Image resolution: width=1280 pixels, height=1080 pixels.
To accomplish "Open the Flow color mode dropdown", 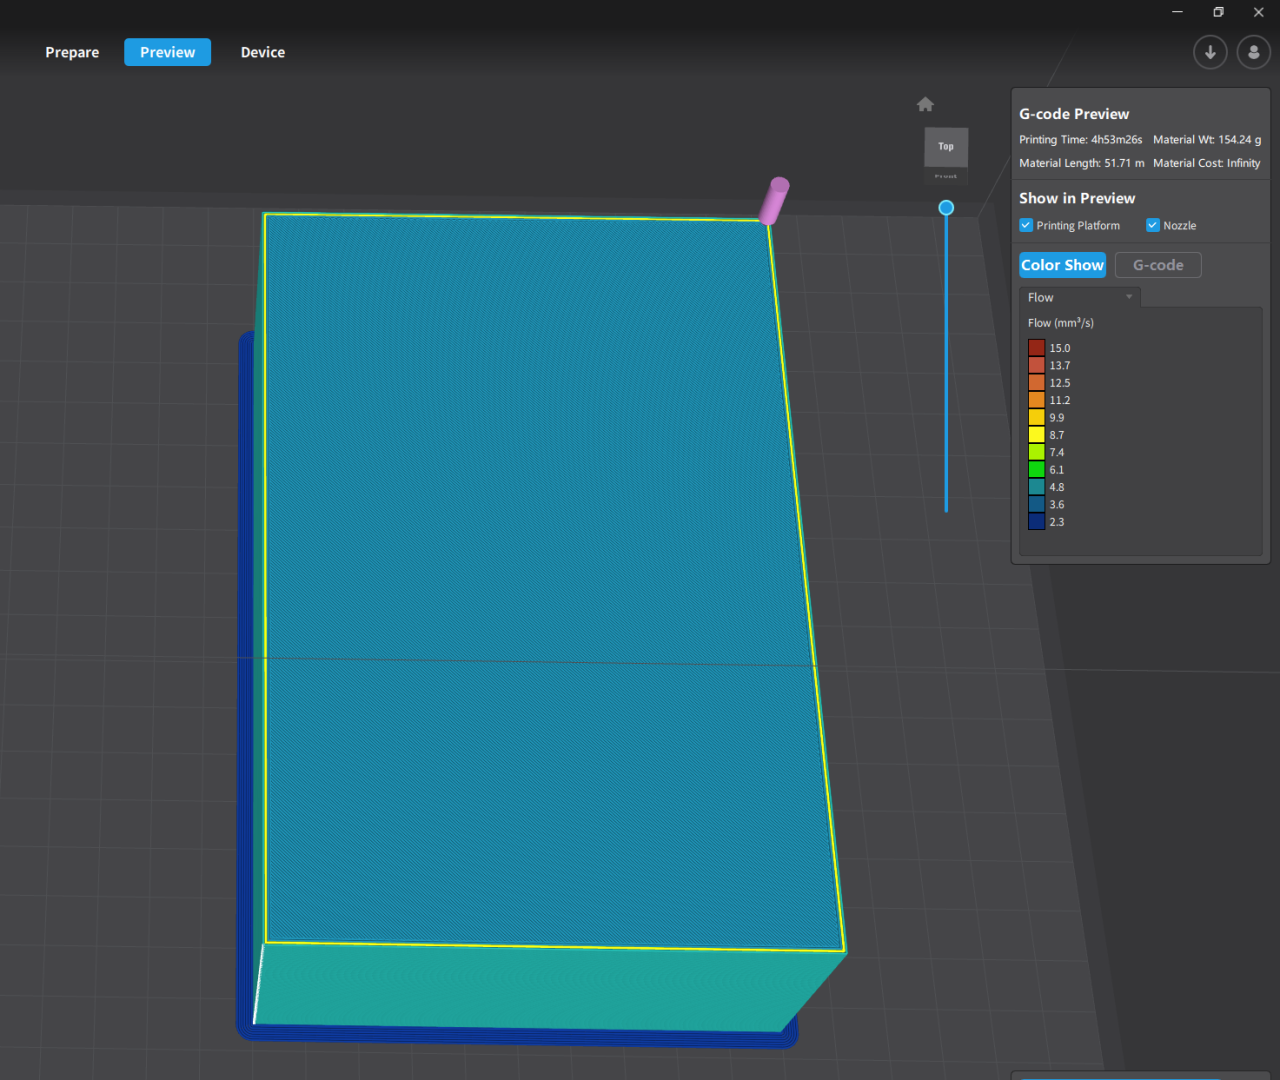I will pyautogui.click(x=1080, y=297).
